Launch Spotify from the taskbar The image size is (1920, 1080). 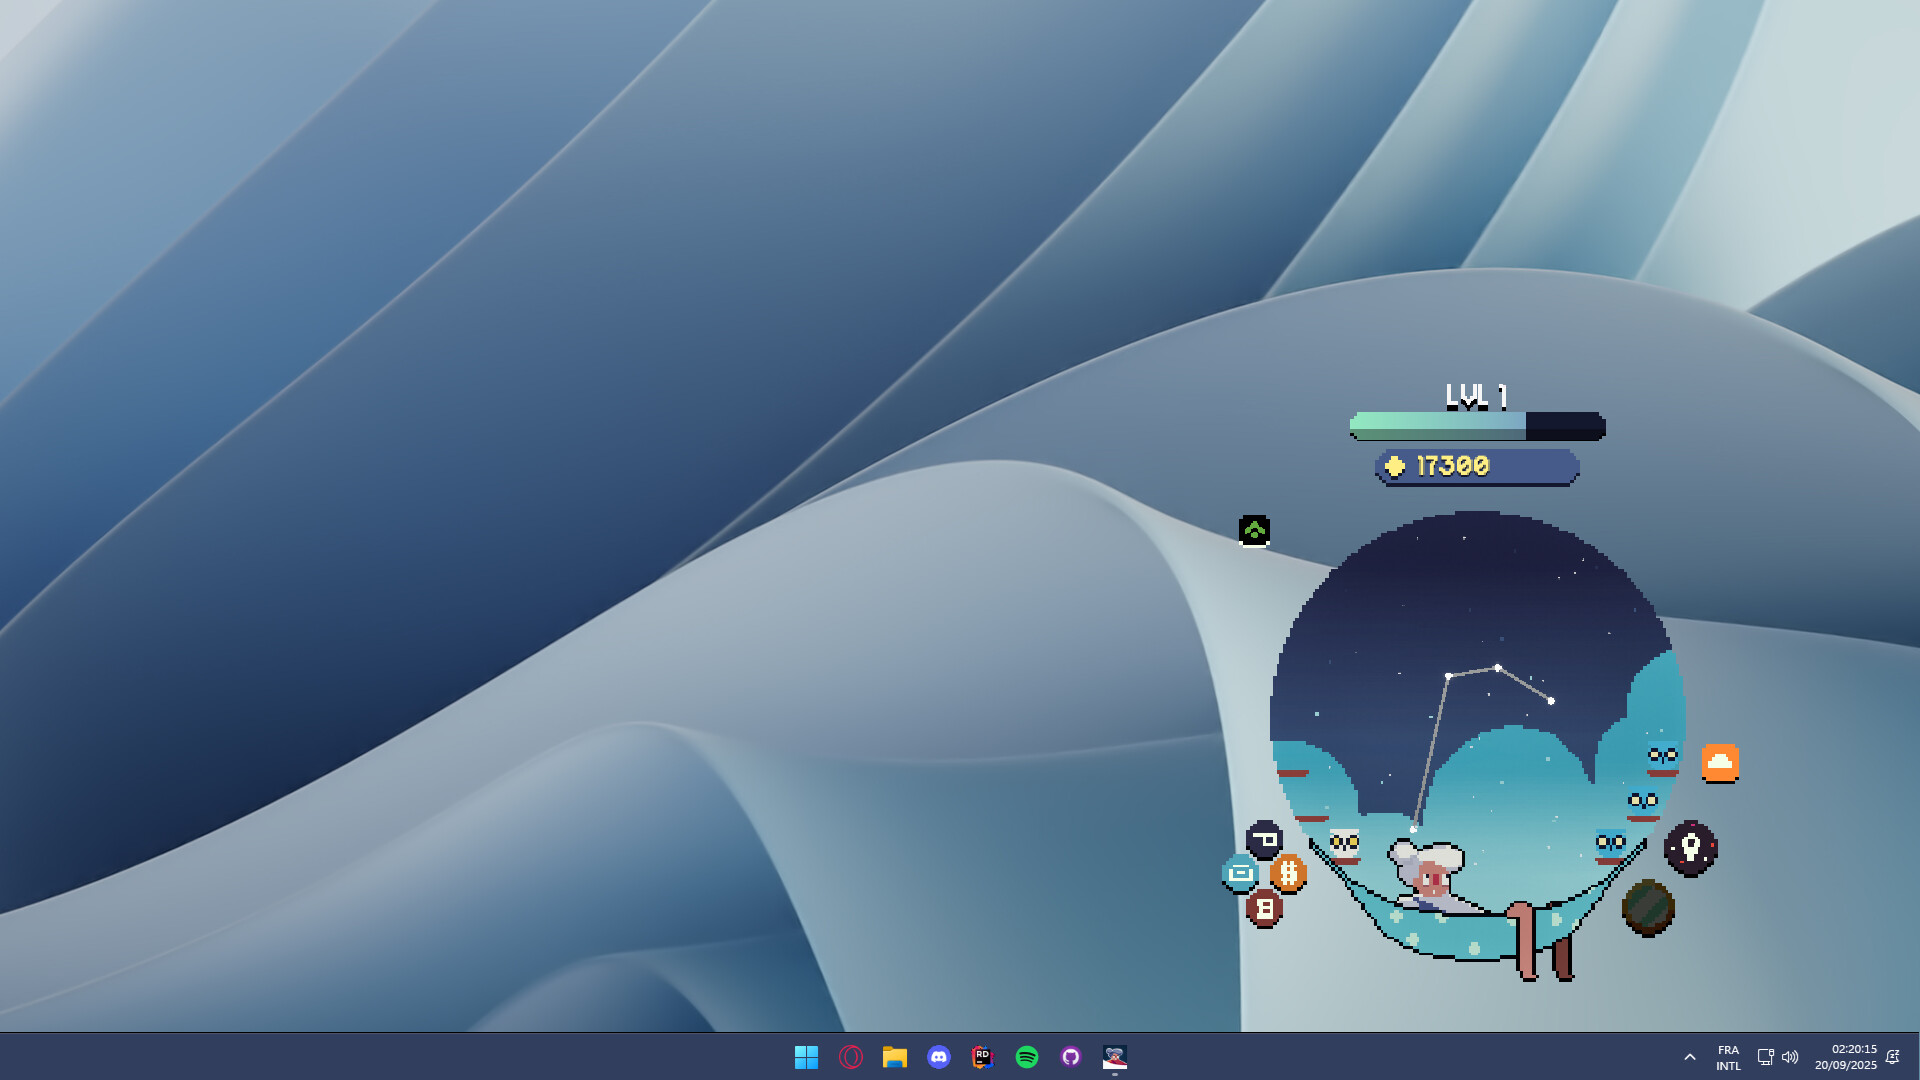[1026, 1057]
